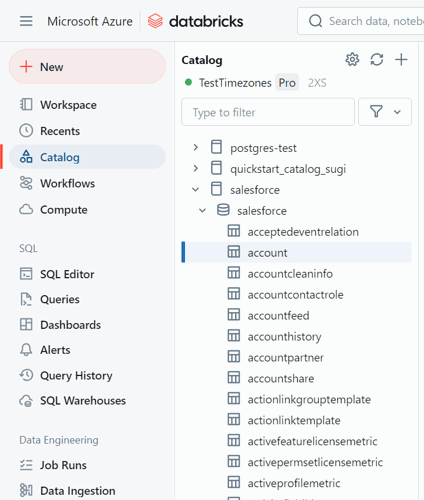Click the Type to filter field

[268, 112]
